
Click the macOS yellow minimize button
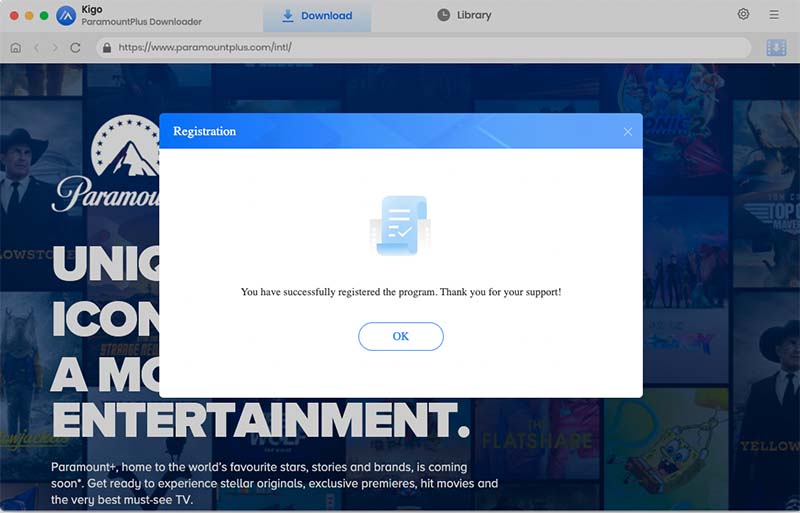click(x=29, y=16)
